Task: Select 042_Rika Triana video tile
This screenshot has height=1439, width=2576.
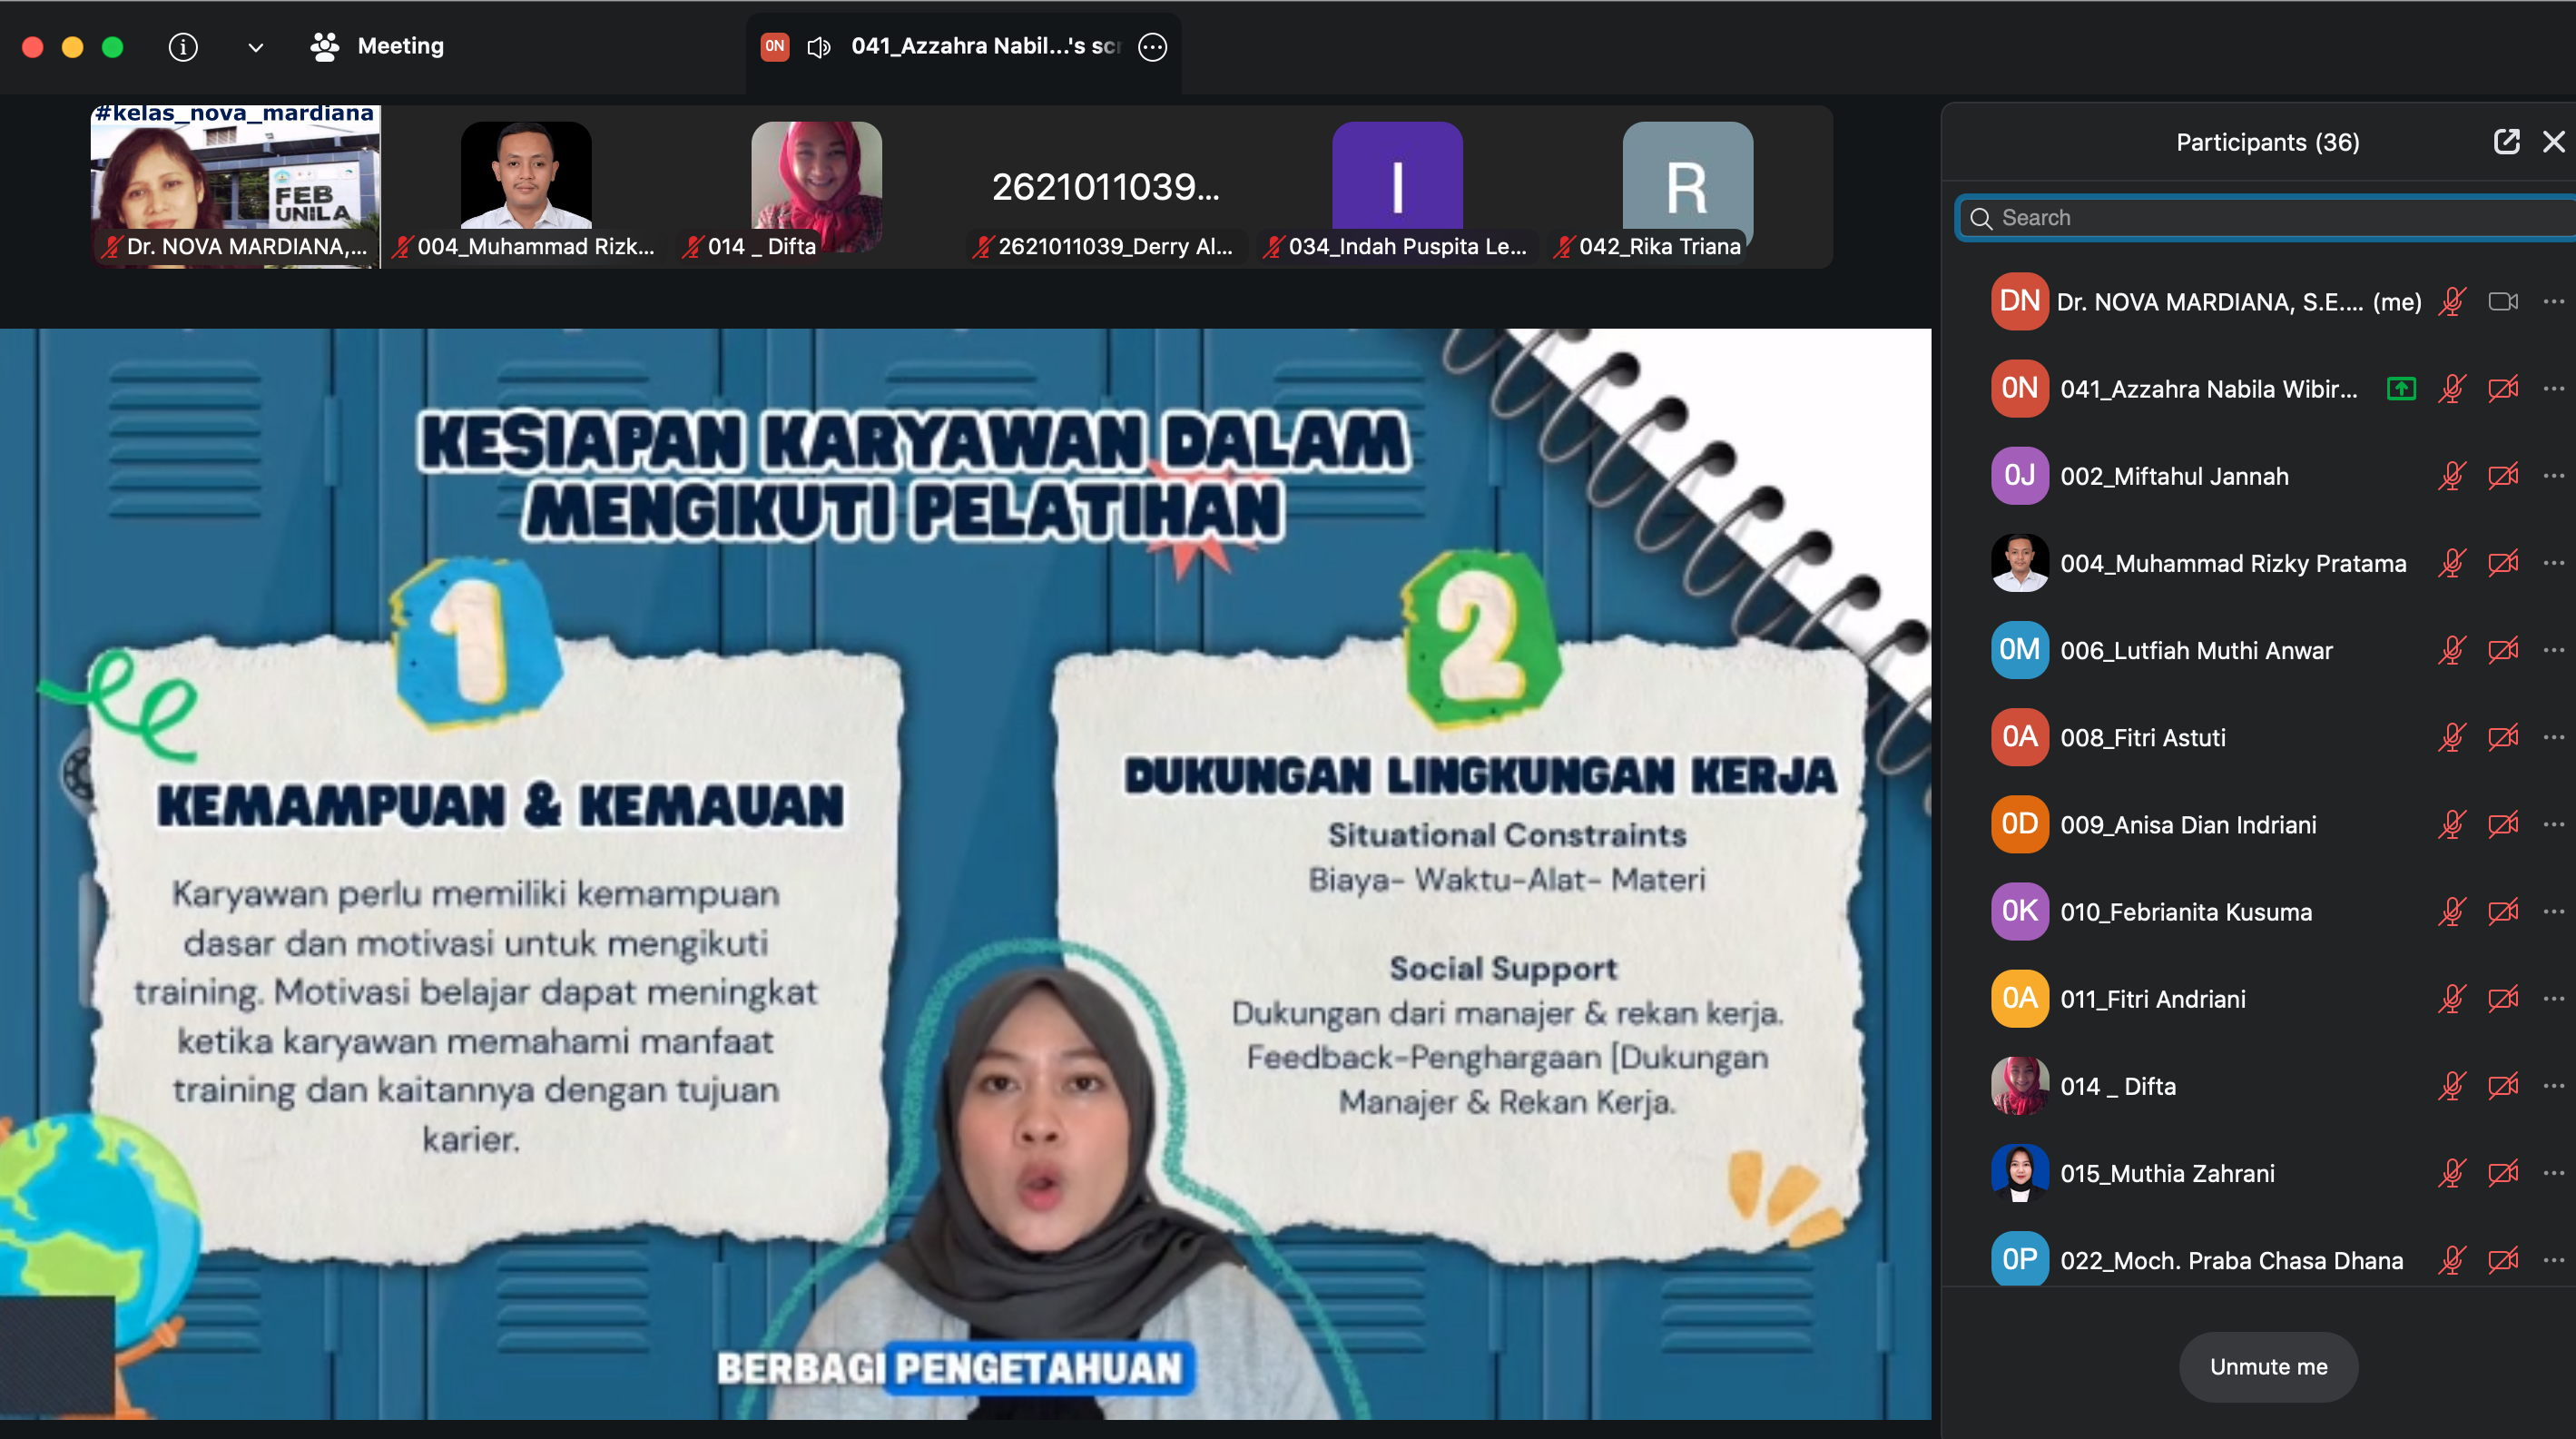Action: click(1688, 186)
